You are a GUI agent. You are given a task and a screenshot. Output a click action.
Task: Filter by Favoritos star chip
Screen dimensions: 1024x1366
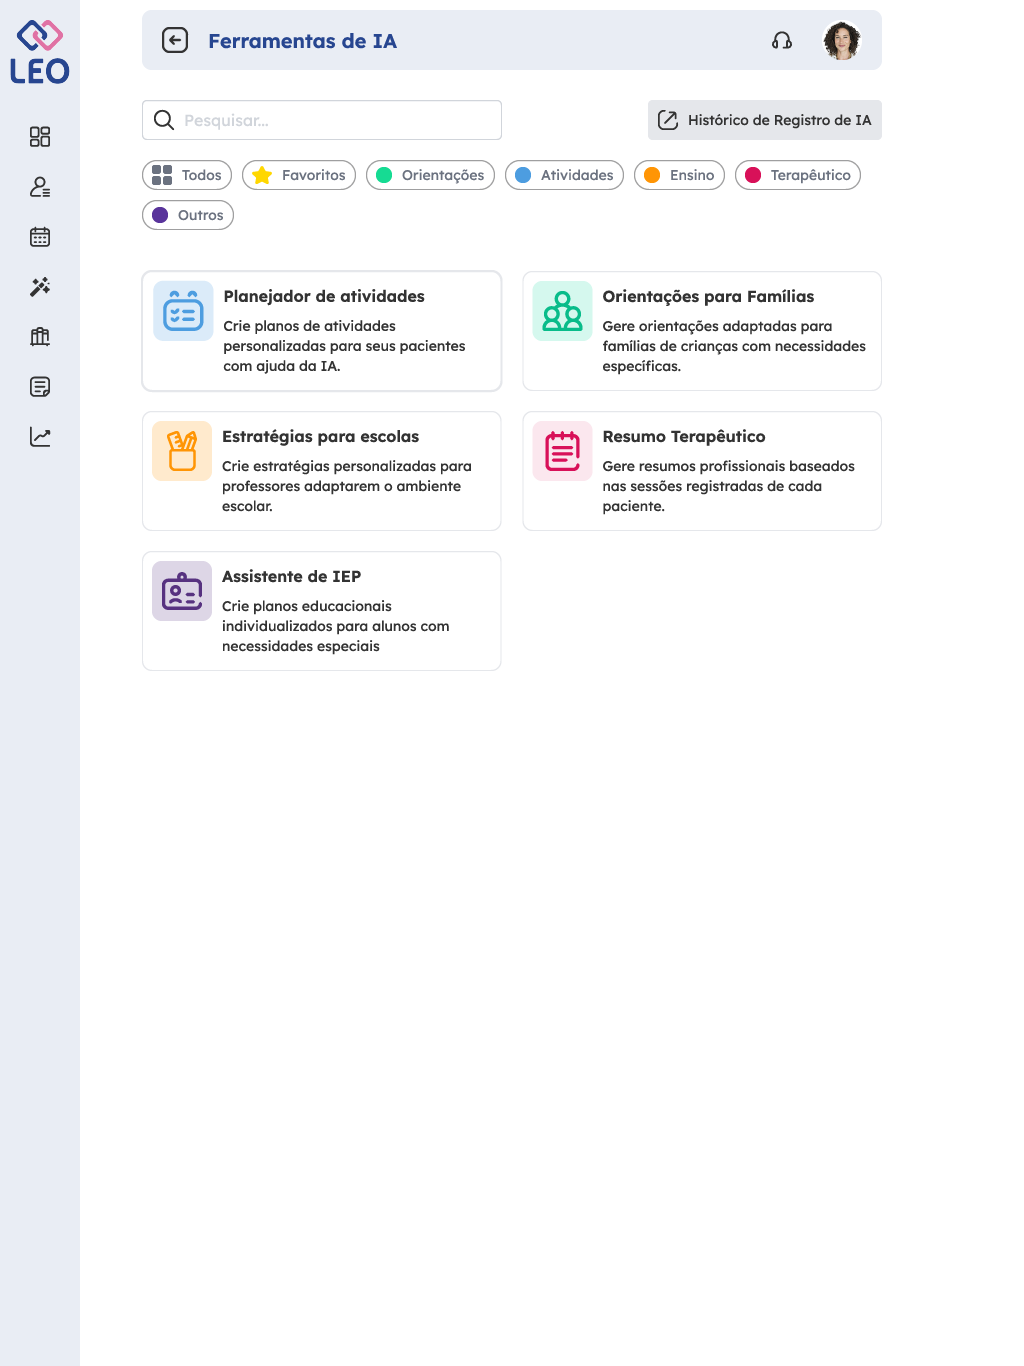click(x=299, y=175)
